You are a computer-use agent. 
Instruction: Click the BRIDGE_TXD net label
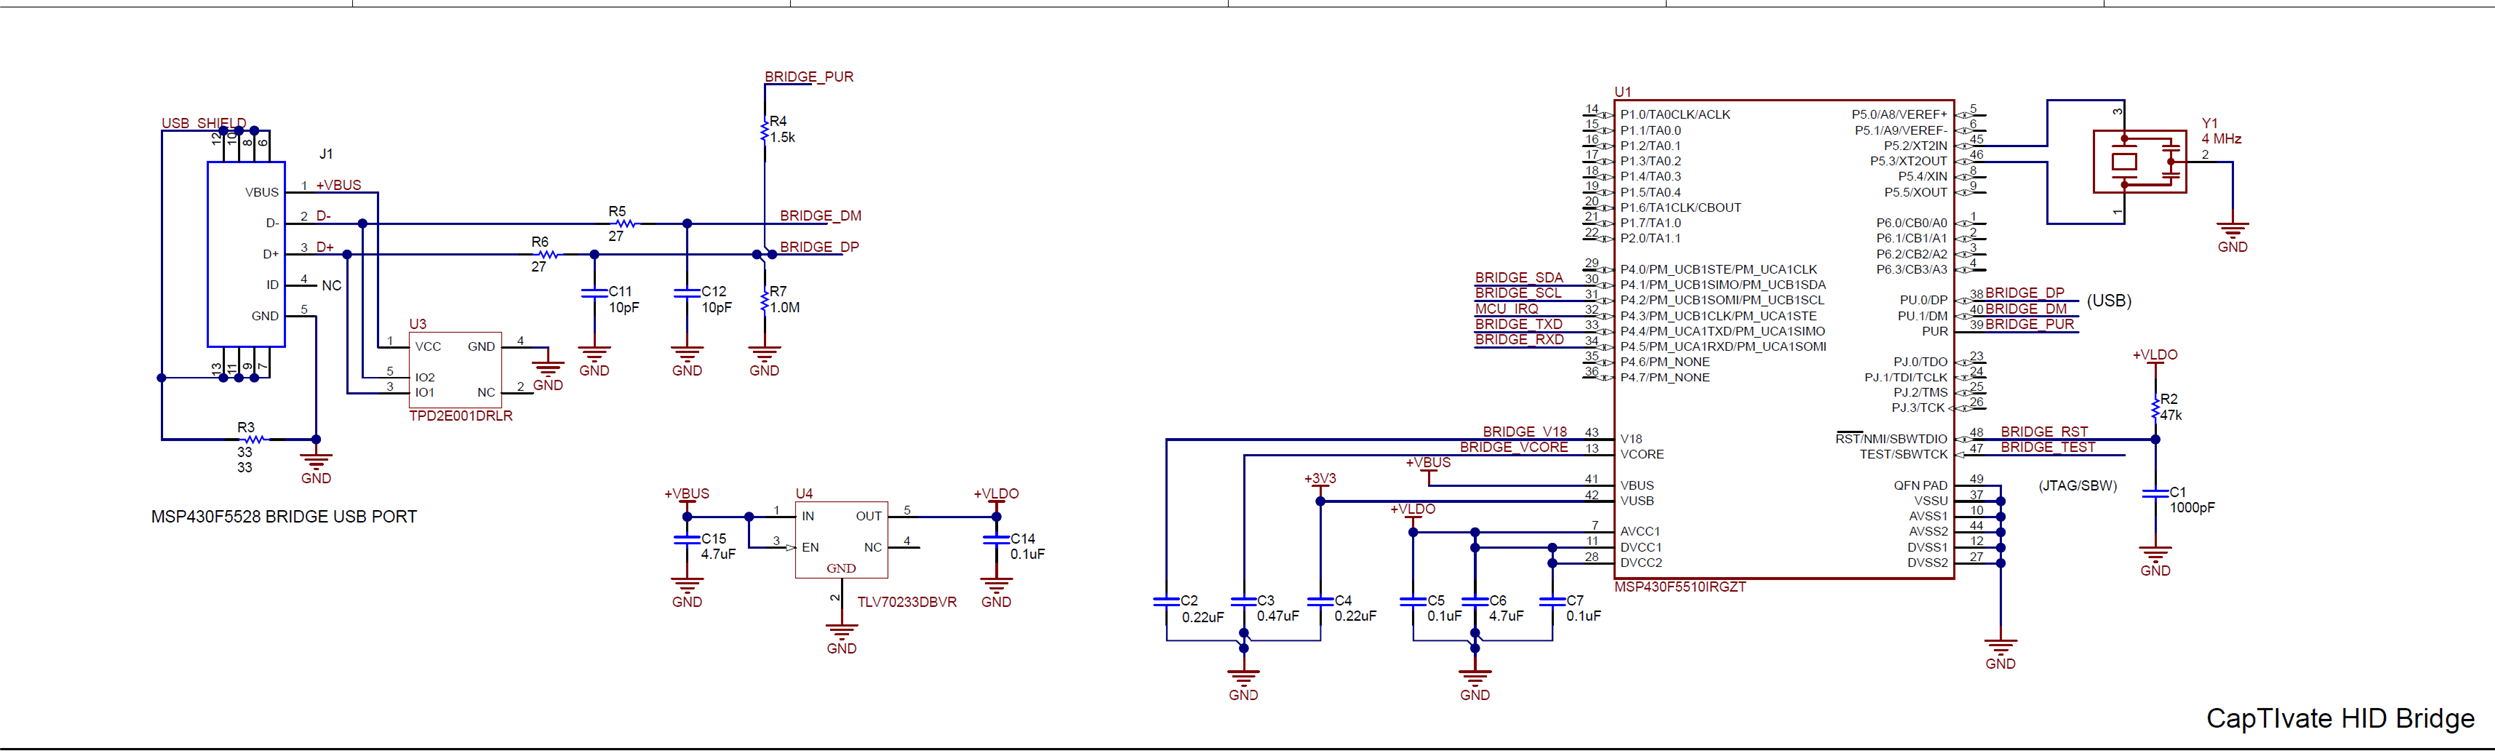tap(1519, 324)
